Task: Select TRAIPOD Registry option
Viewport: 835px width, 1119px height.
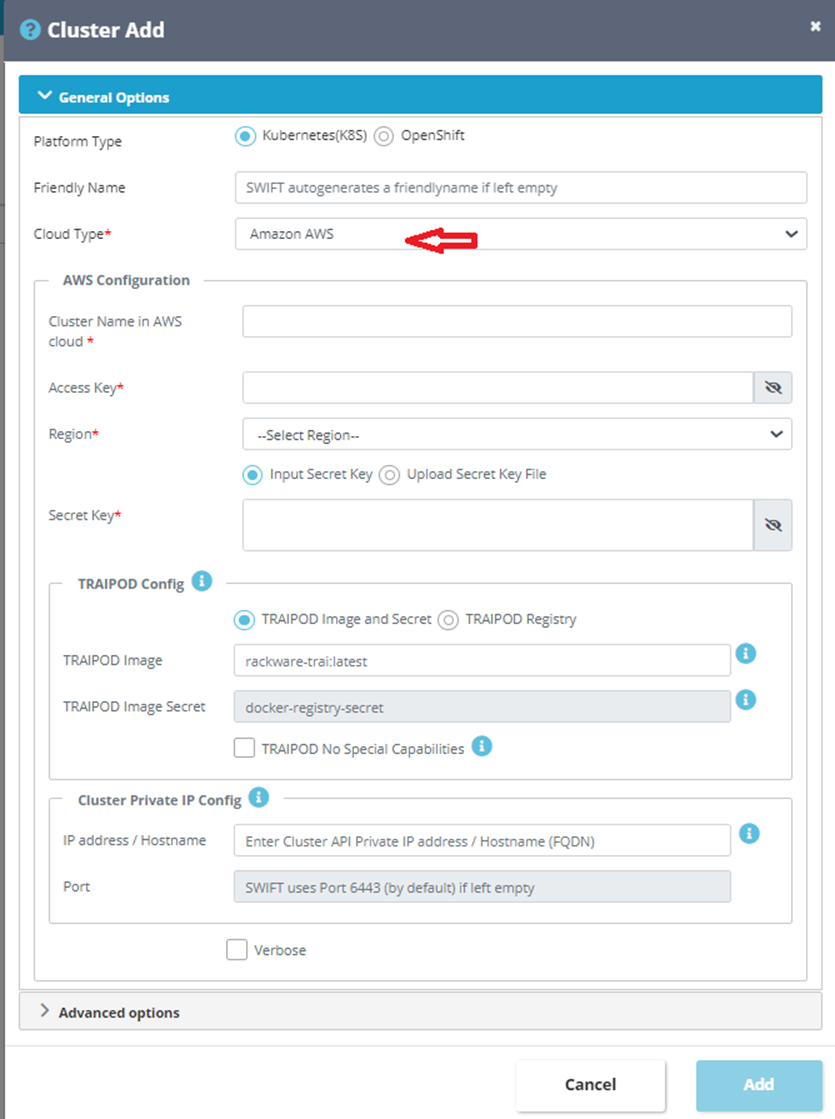Action: tap(448, 619)
